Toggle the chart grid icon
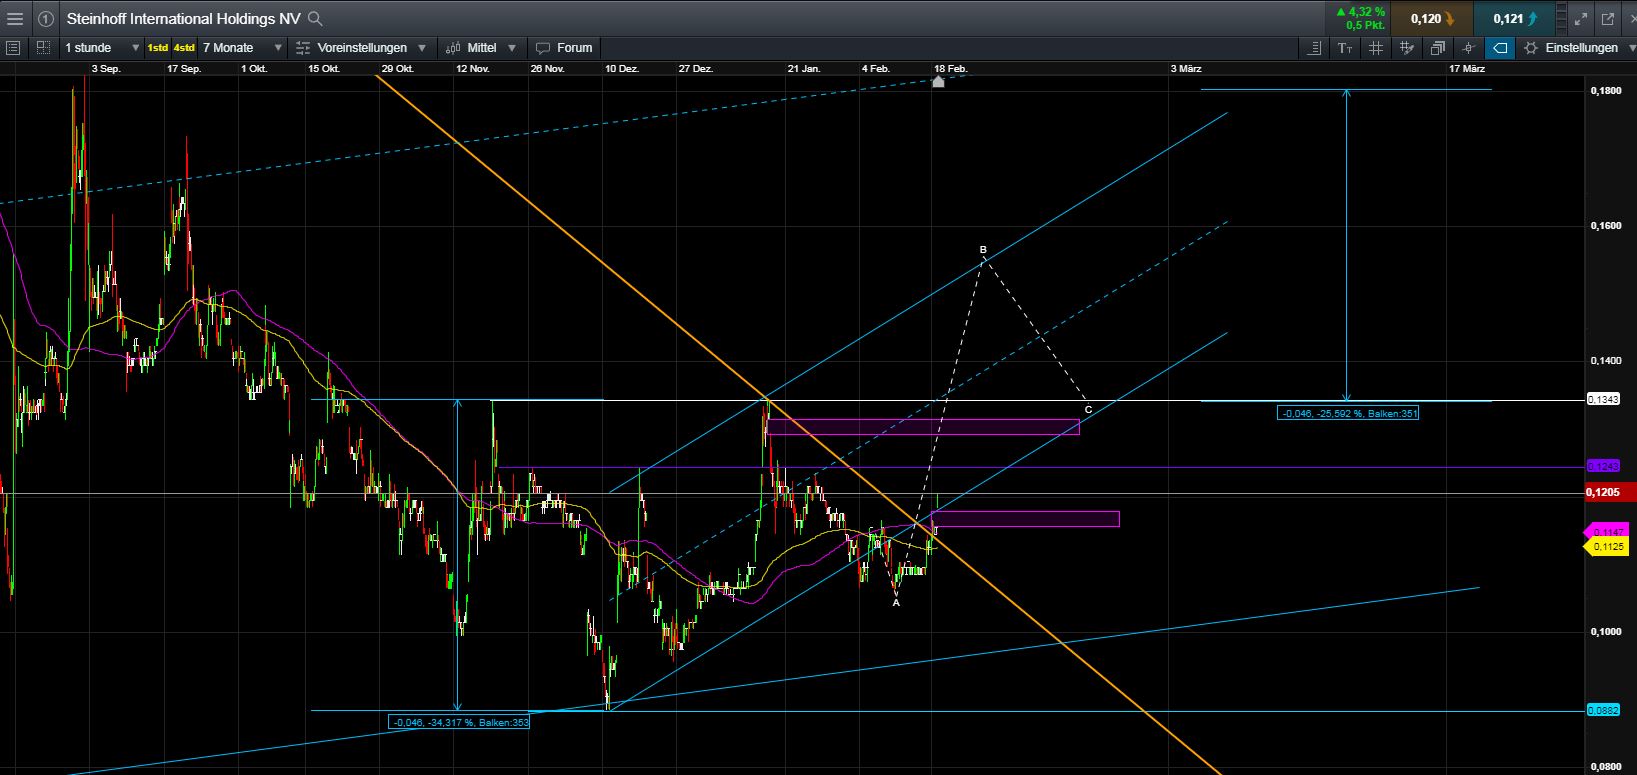This screenshot has height=775, width=1637. pyautogui.click(x=1376, y=47)
